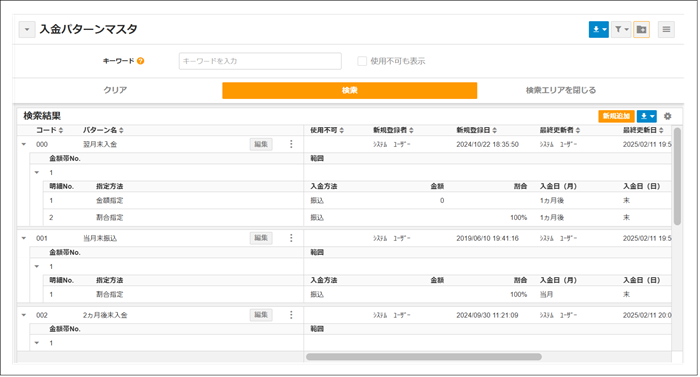The width and height of the screenshot is (700, 377).
Task: Click 当月末振込 pattern name
Action: 100,238
